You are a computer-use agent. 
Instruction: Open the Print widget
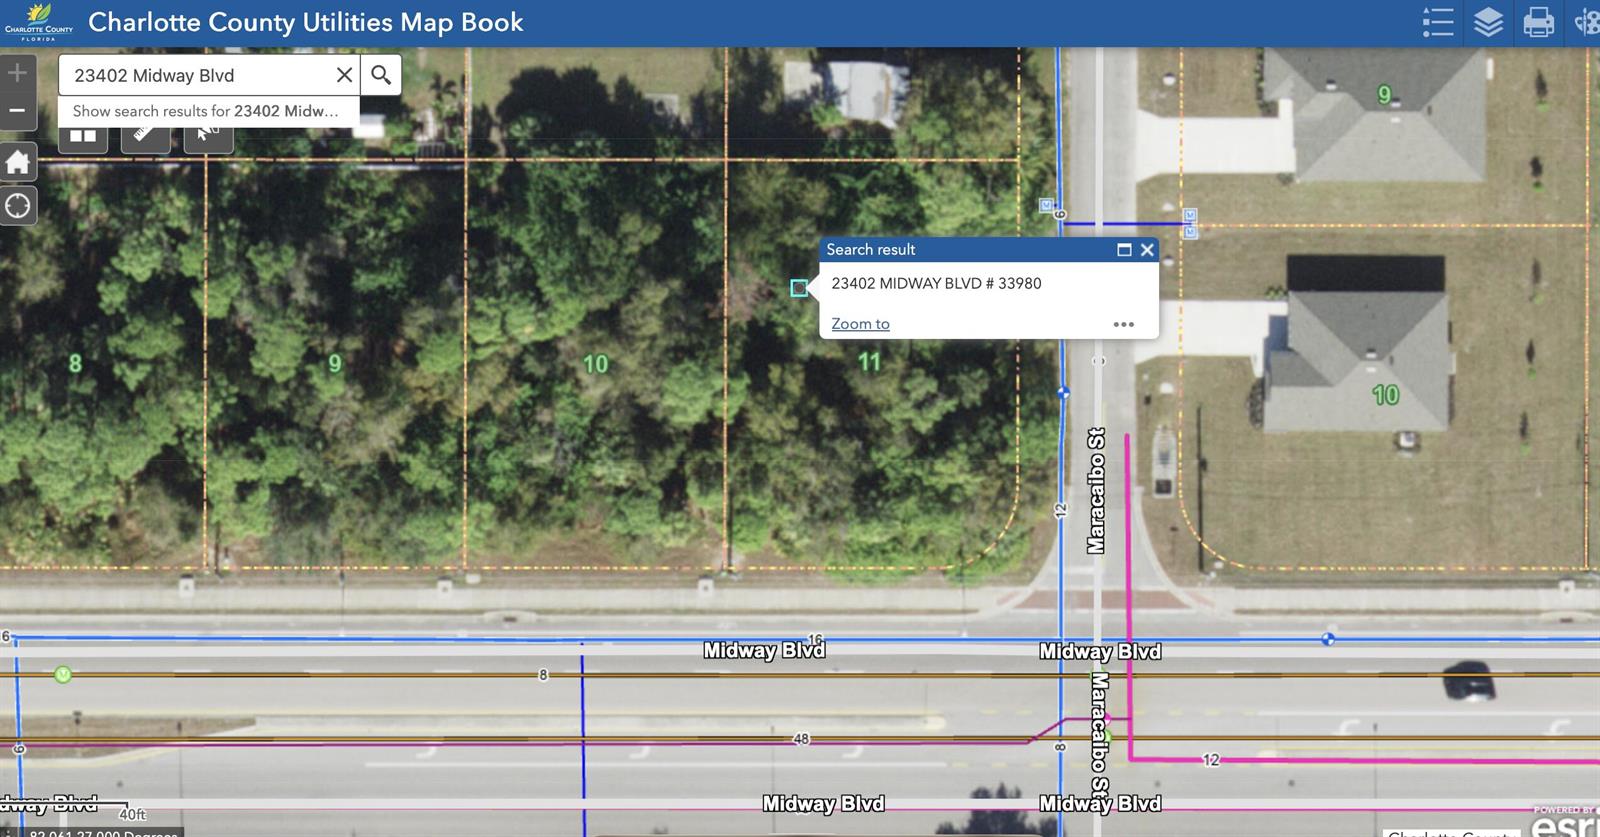(1538, 22)
